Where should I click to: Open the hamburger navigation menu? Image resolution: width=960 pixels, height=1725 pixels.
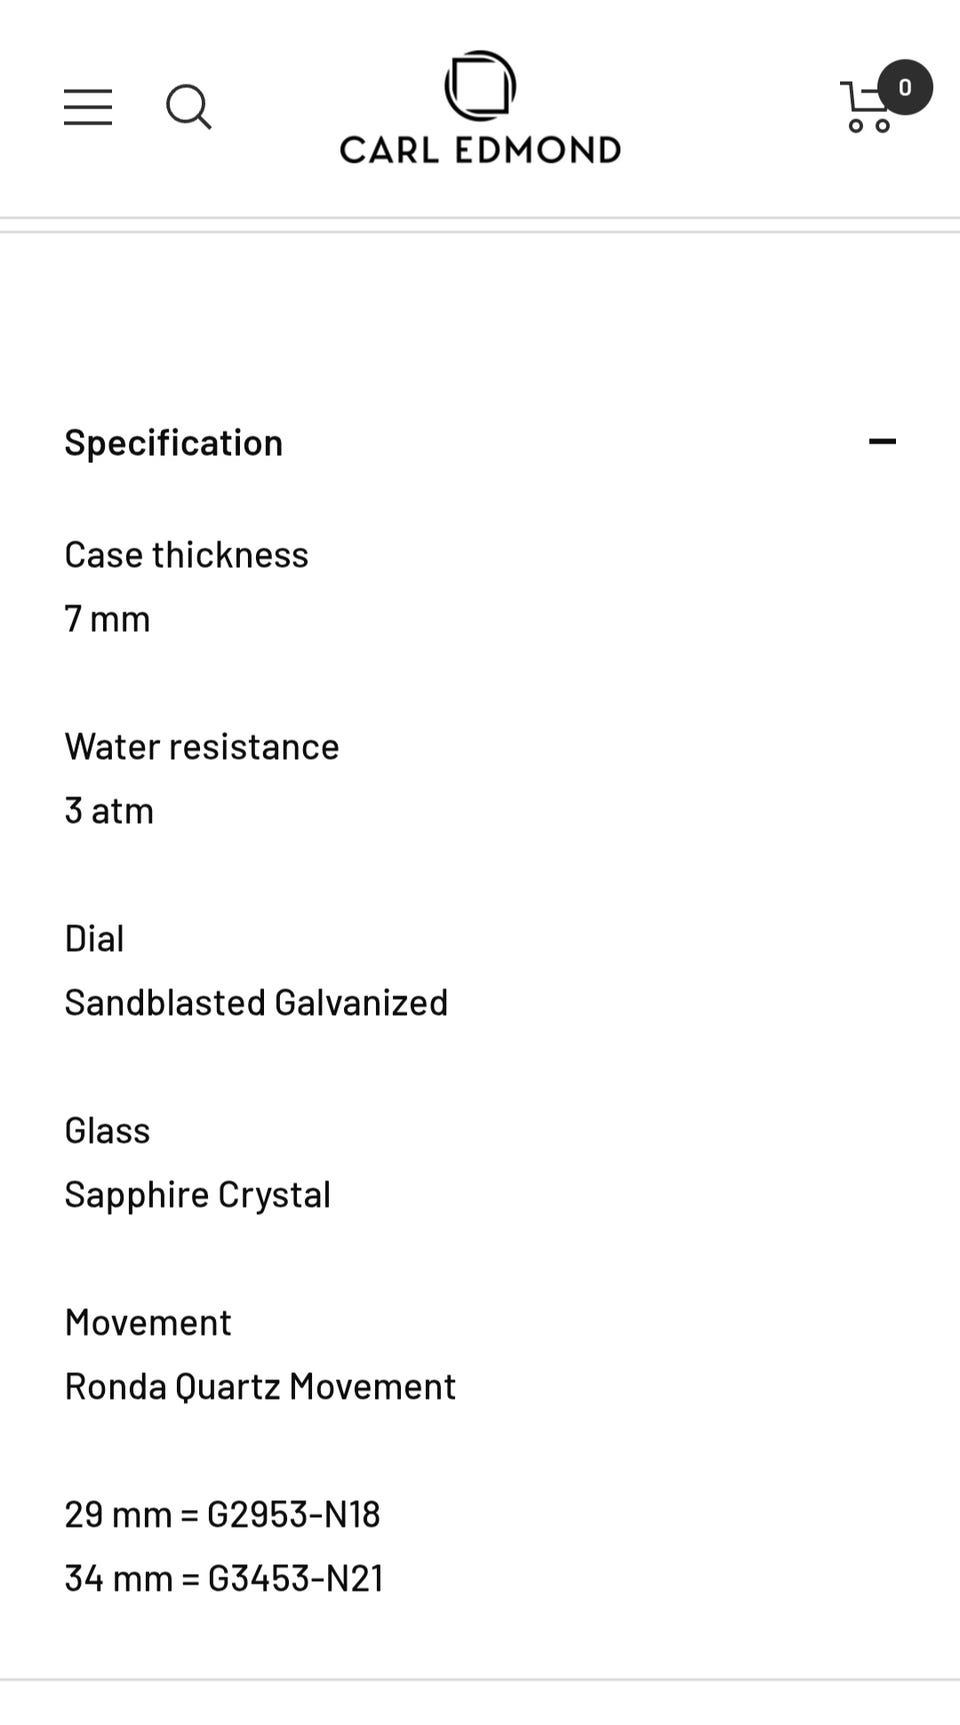click(x=88, y=107)
